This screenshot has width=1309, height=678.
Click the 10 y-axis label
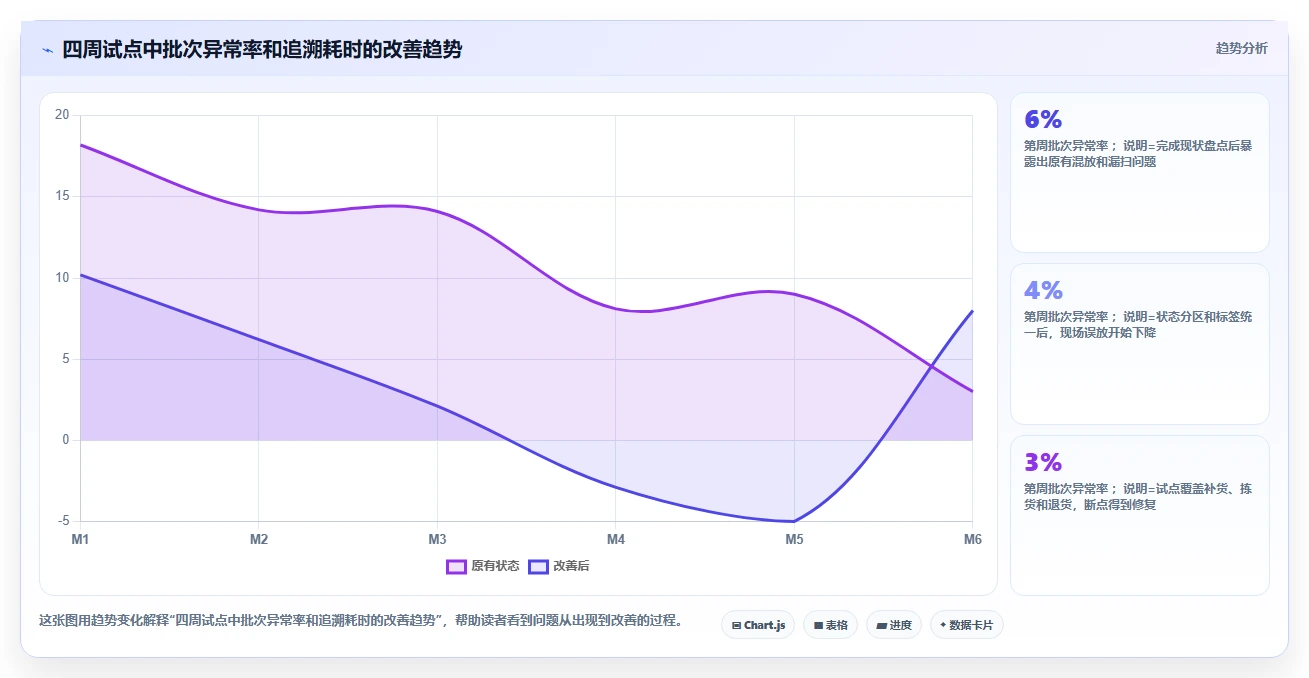[x=62, y=277]
